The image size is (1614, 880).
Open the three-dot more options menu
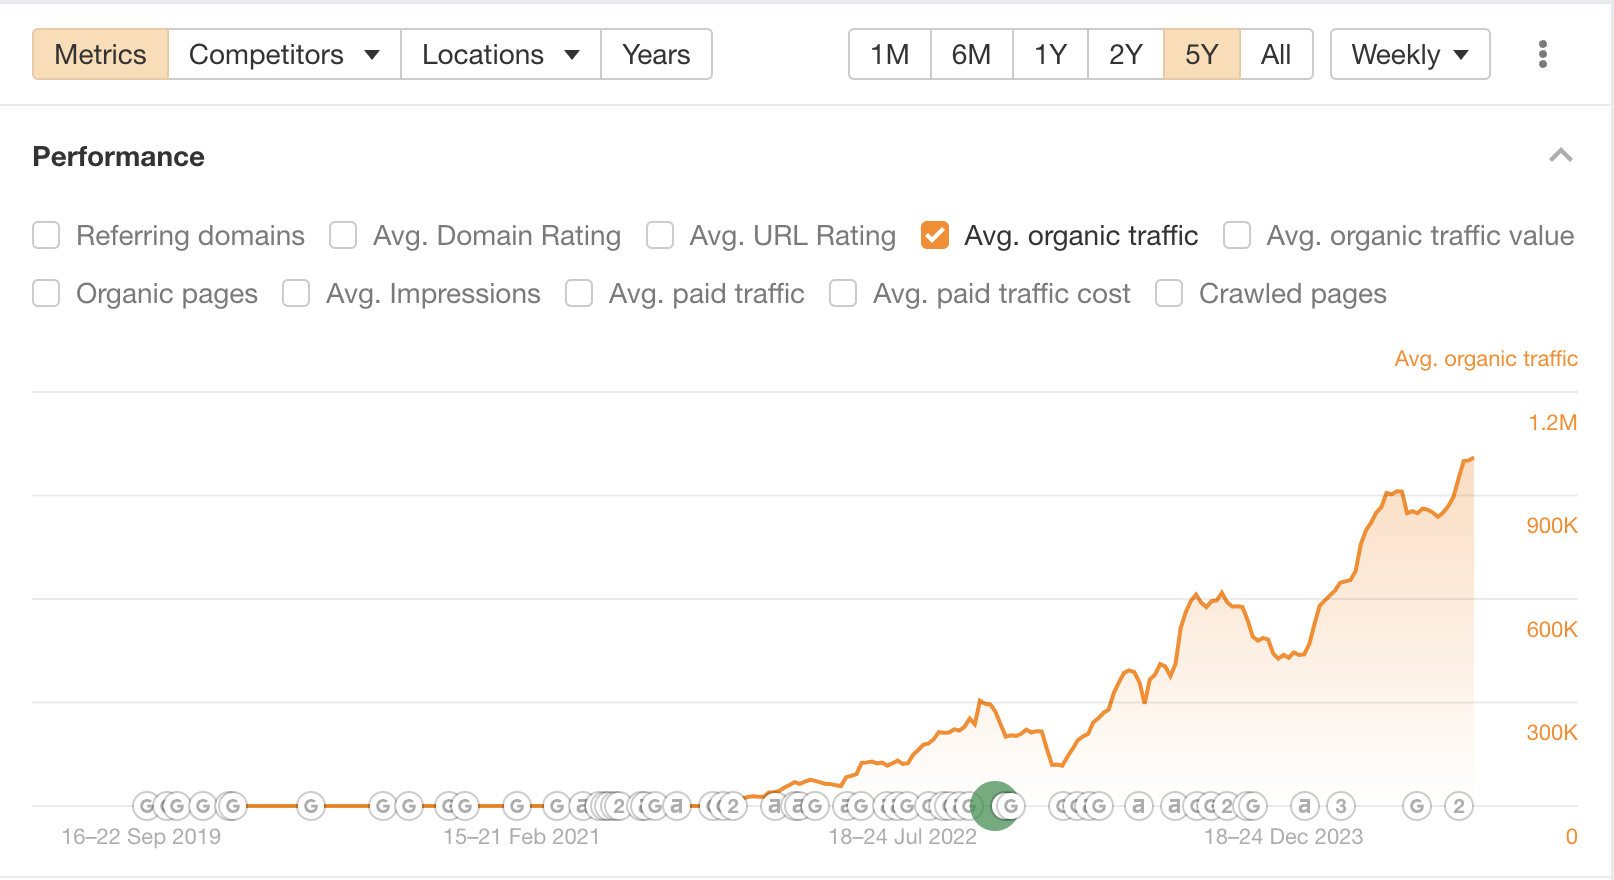(x=1543, y=54)
